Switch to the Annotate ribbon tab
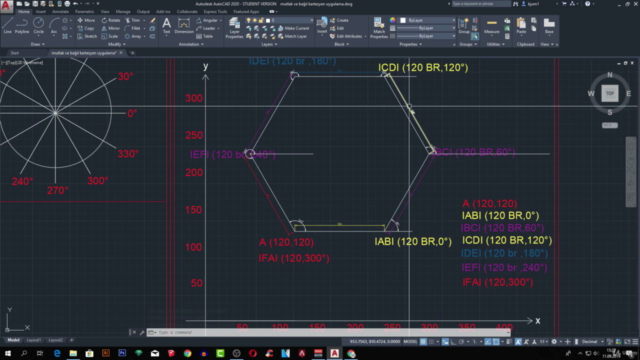The image size is (640, 360). coord(60,11)
